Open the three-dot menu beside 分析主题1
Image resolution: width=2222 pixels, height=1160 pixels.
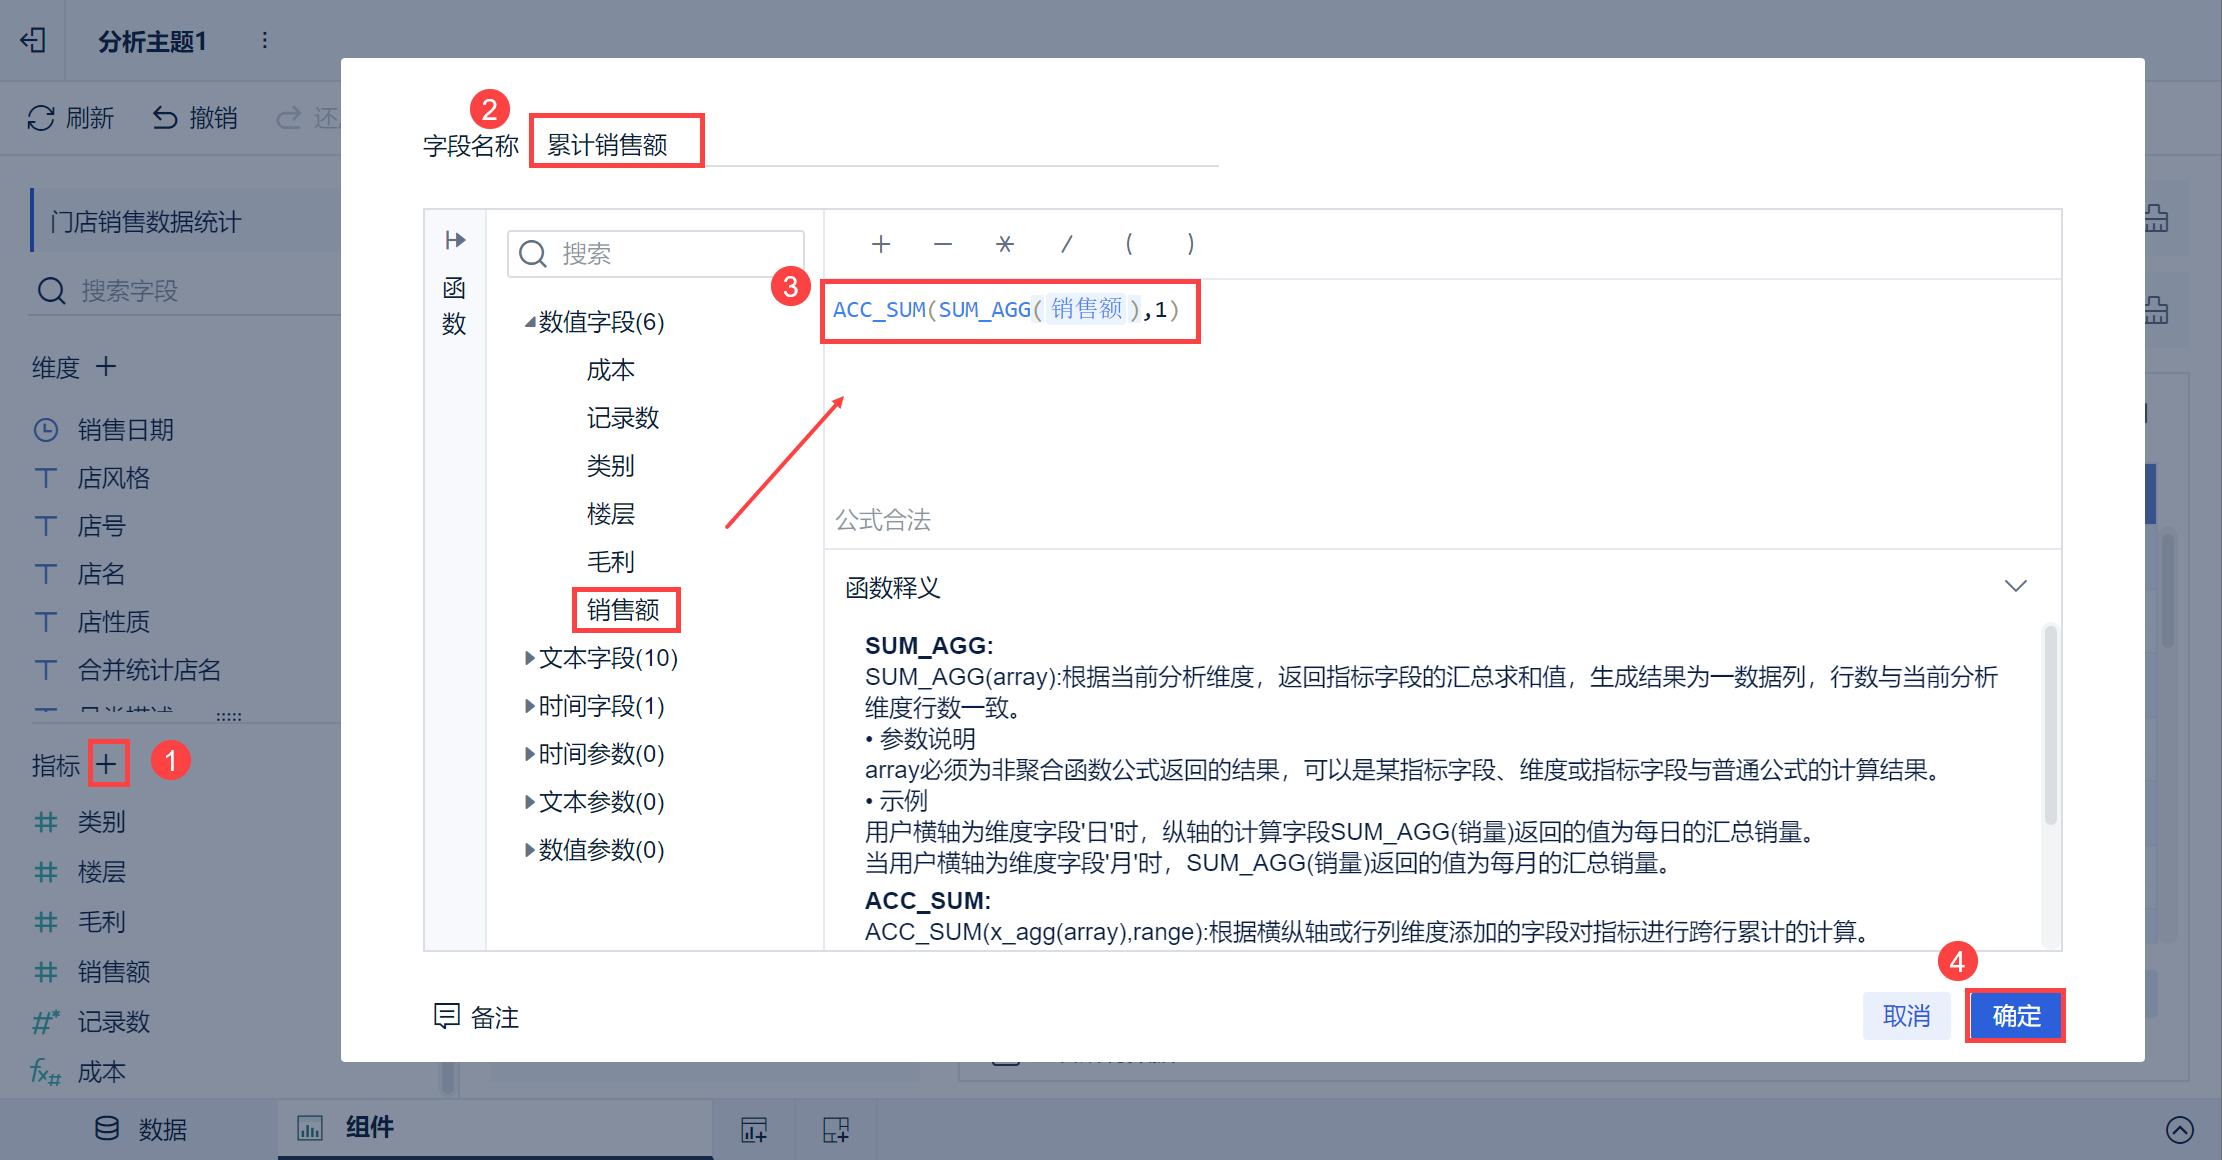pos(264,40)
